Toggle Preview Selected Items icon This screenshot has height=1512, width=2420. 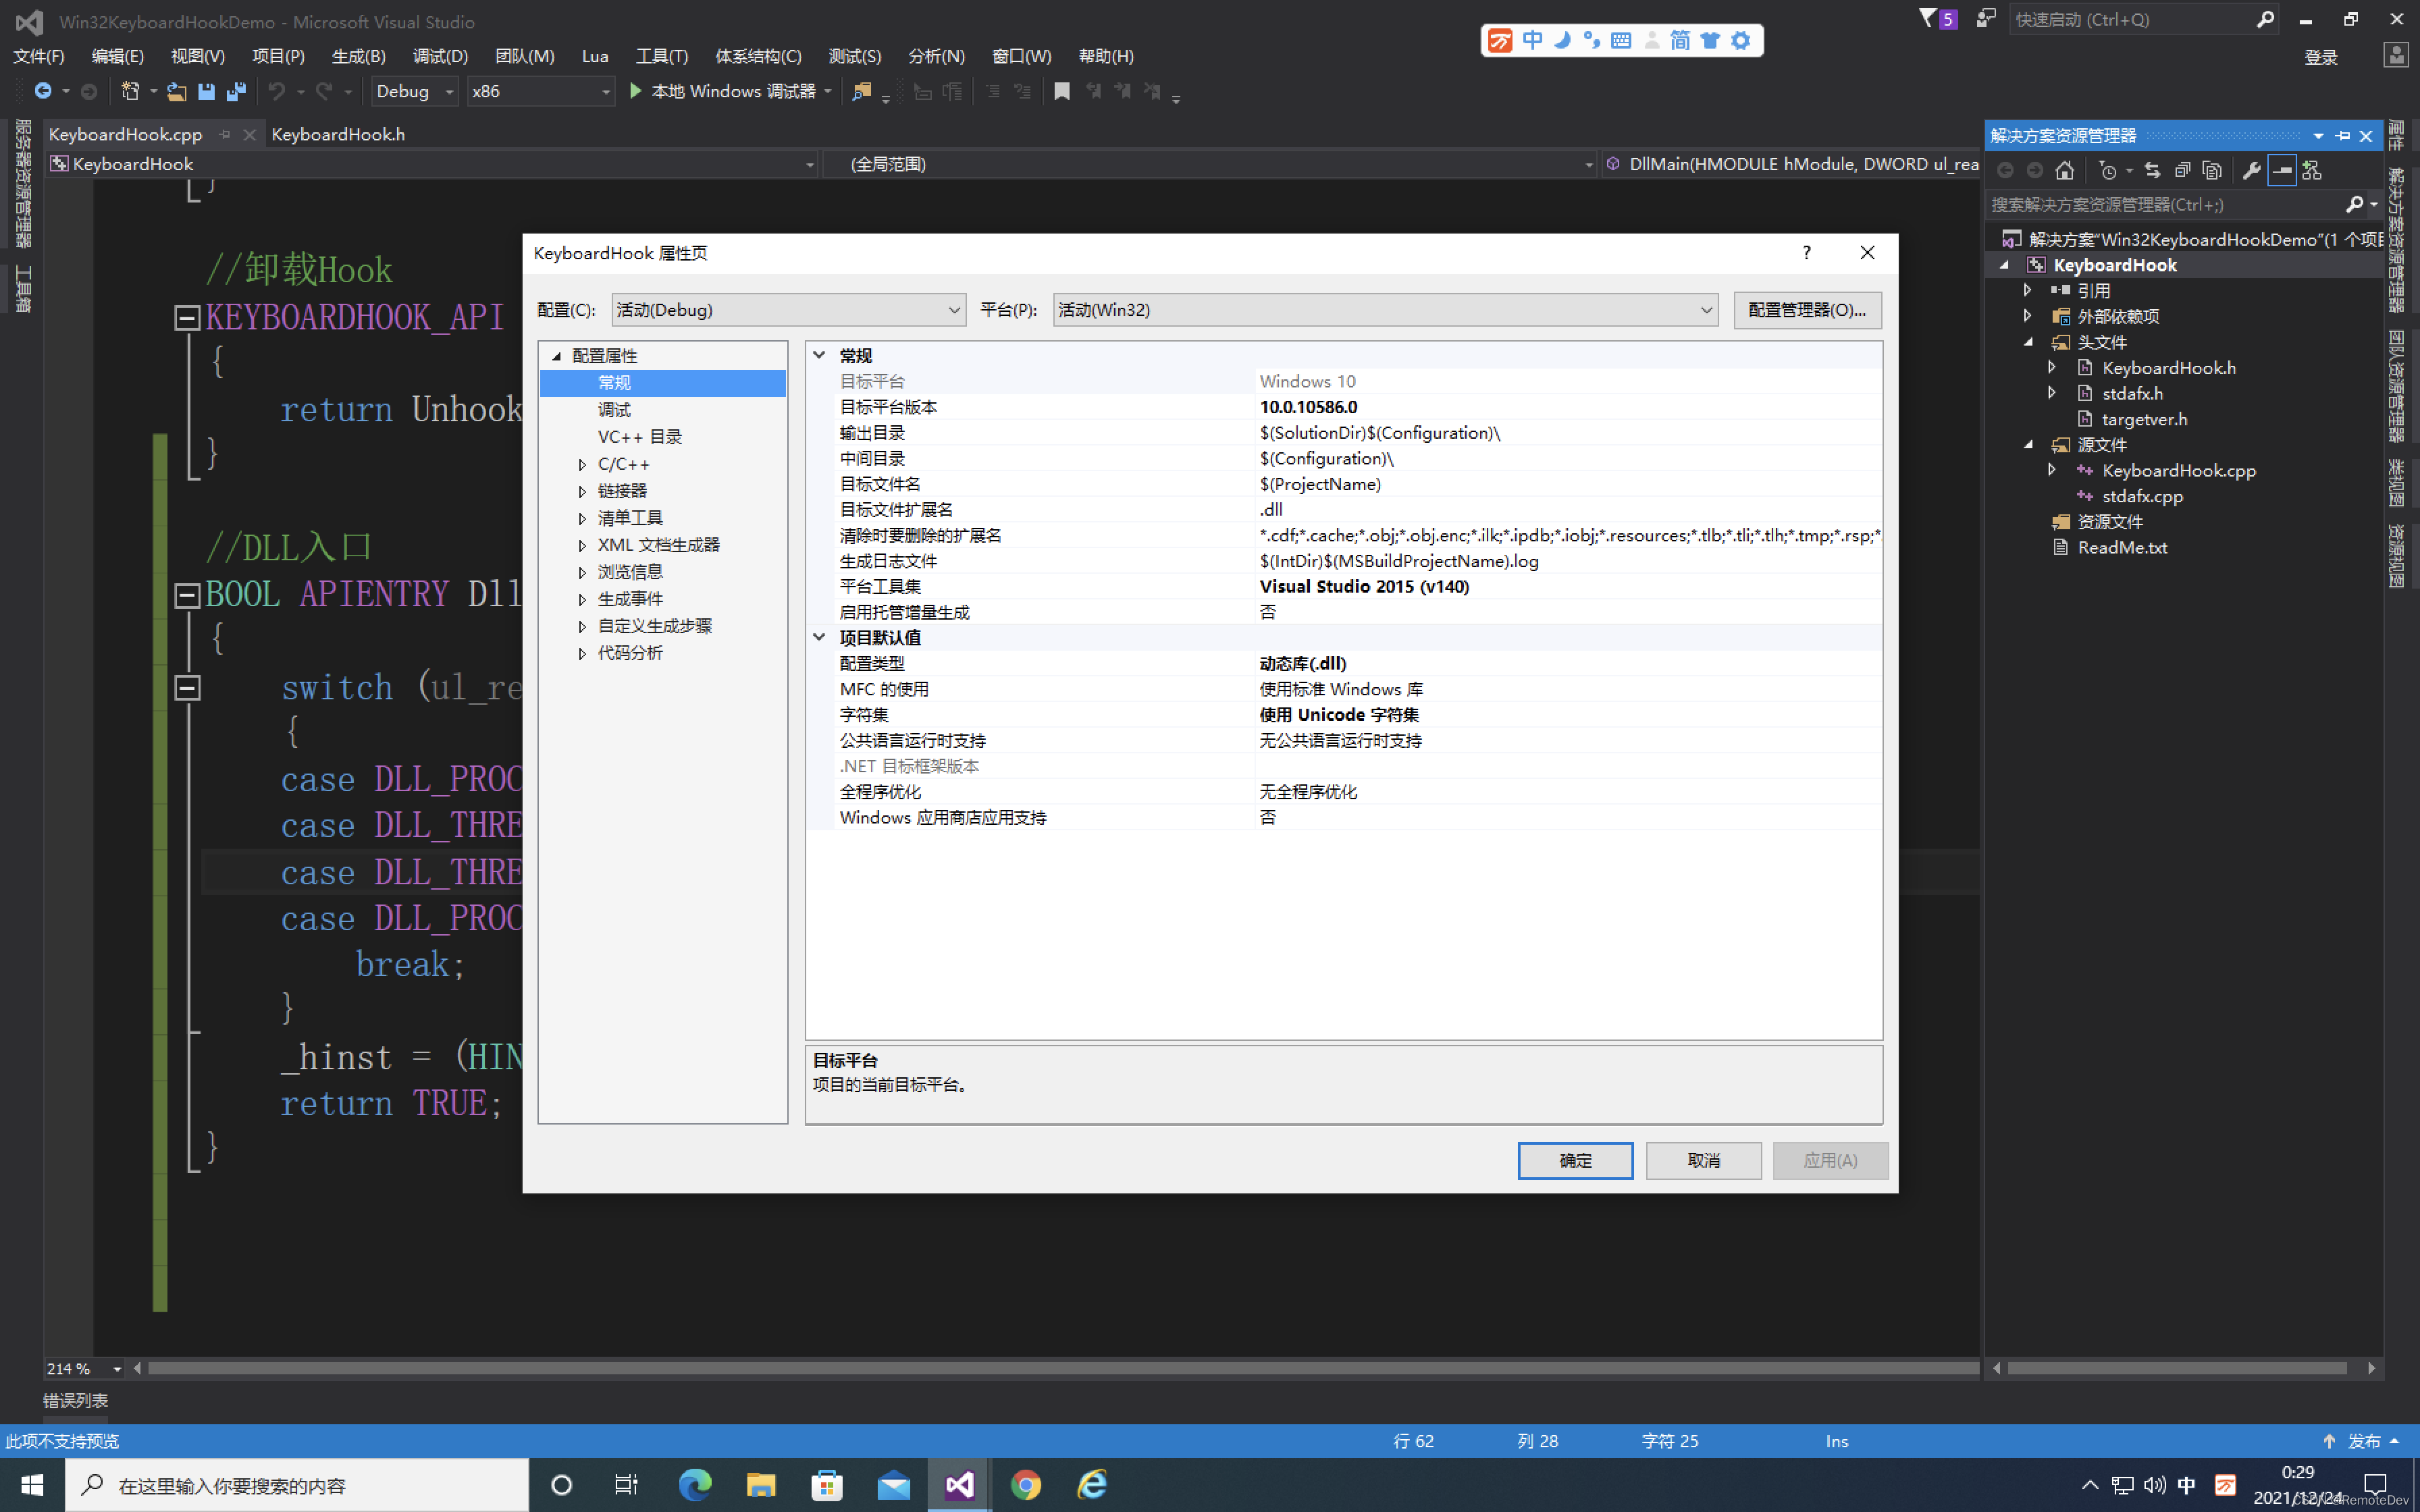coord(2282,170)
